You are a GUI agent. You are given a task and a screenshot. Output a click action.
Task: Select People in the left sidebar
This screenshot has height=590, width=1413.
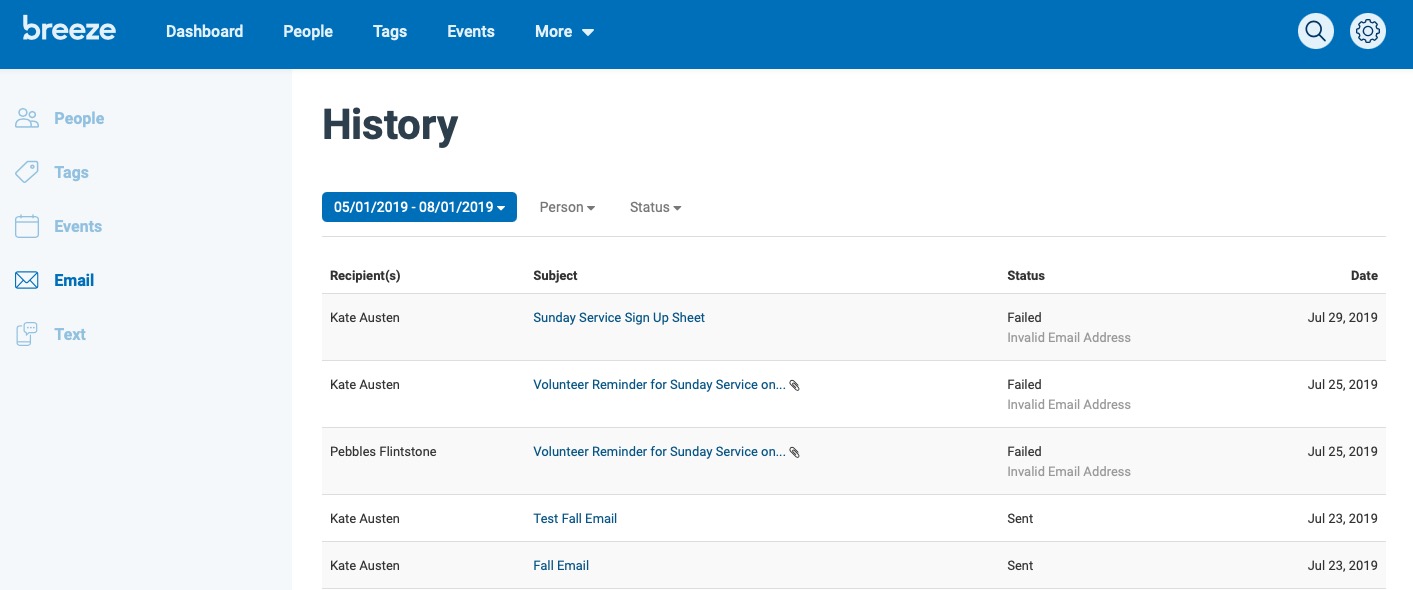tap(79, 119)
